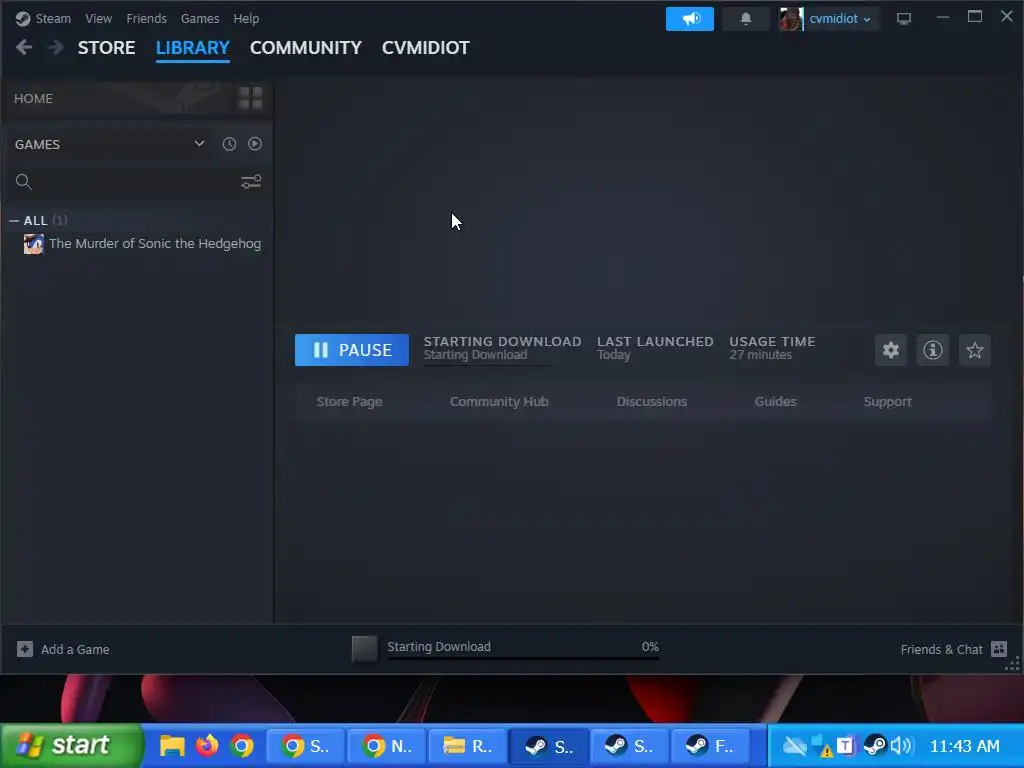Click the network warning tray icon

pos(822,746)
